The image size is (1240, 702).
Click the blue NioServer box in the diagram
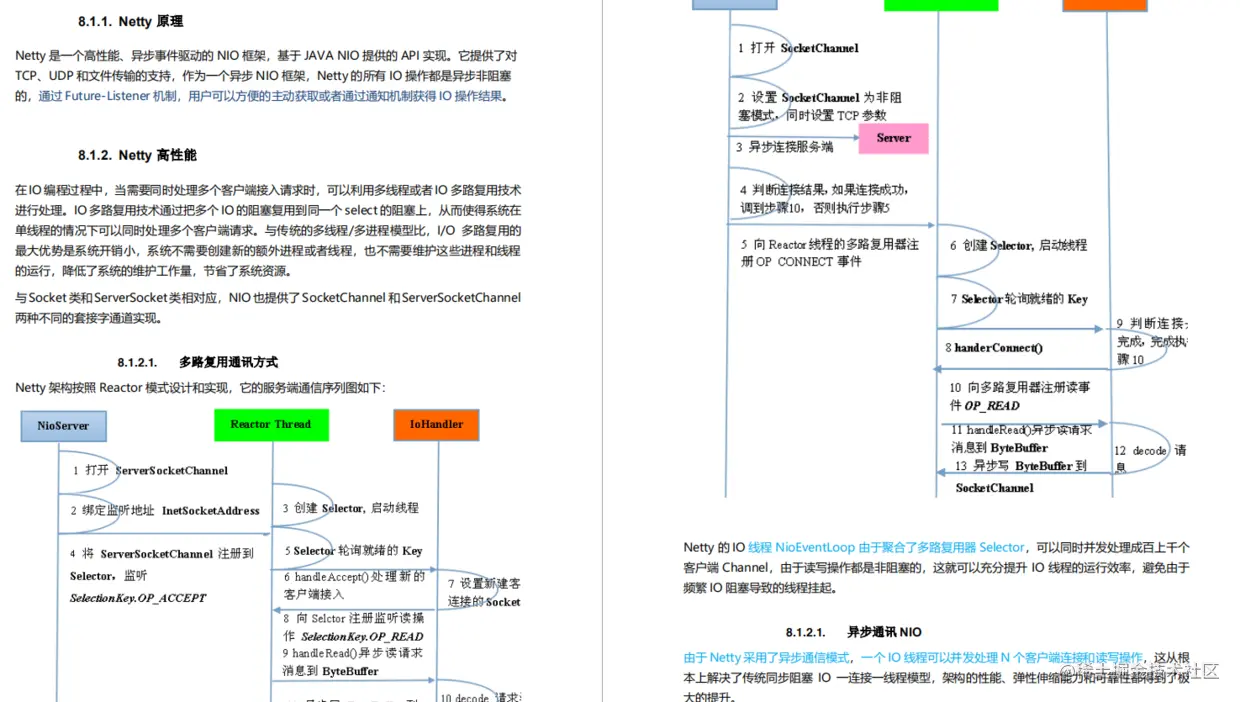click(64, 426)
